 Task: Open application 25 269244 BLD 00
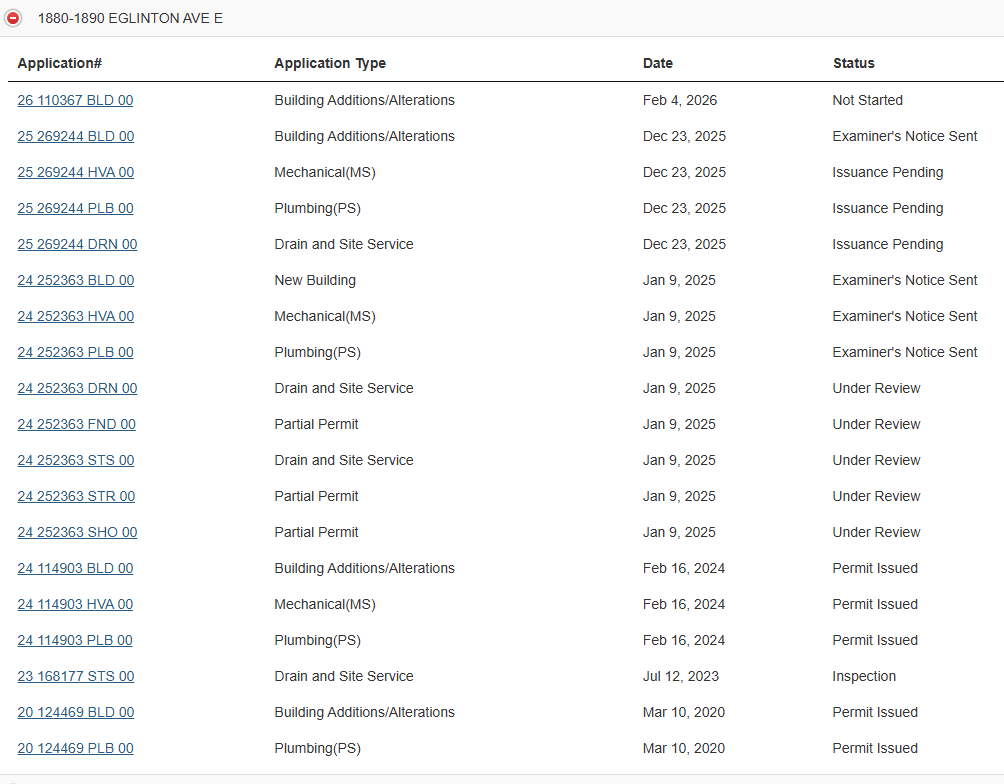75,136
